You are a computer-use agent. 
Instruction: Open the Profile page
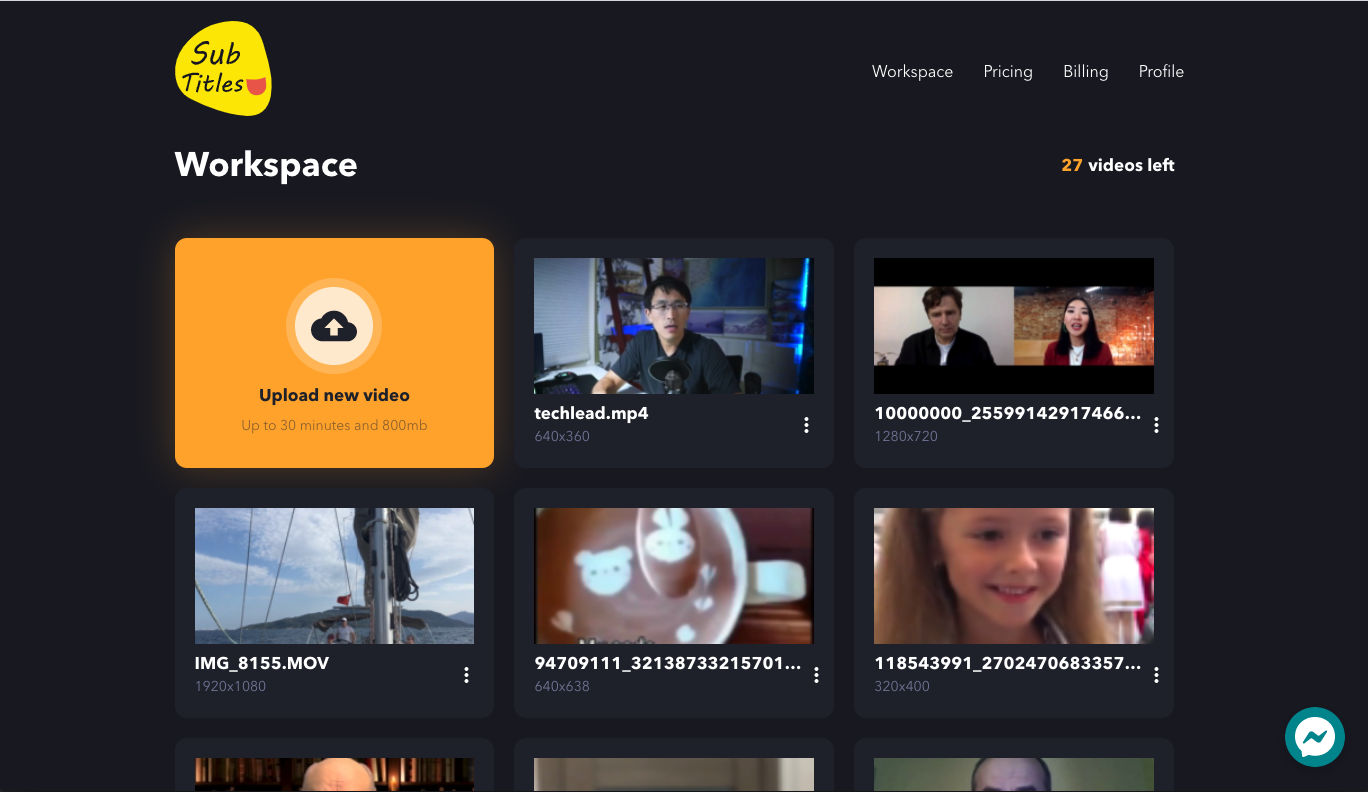click(x=1161, y=72)
